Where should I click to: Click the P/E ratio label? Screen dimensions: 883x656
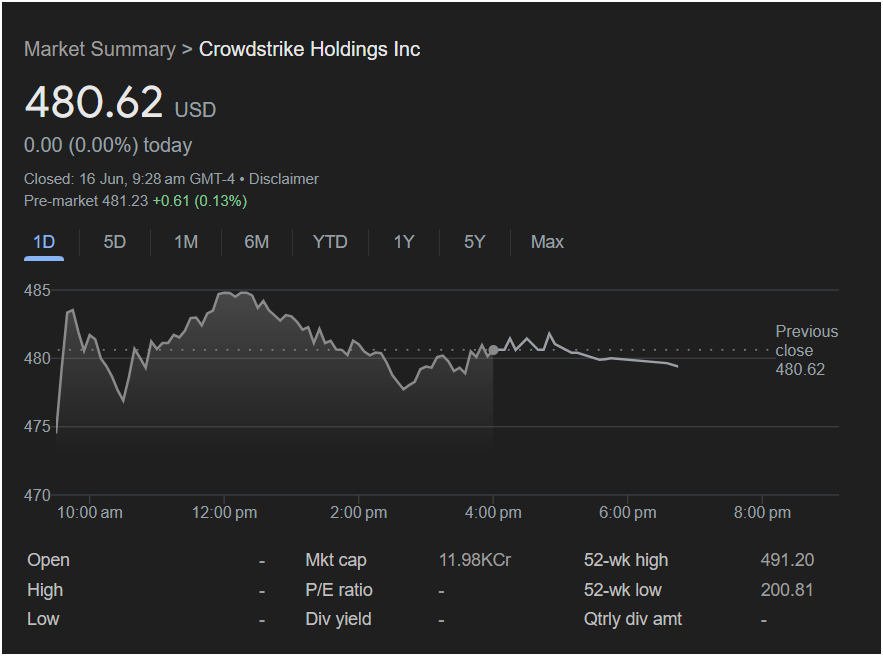click(x=339, y=590)
